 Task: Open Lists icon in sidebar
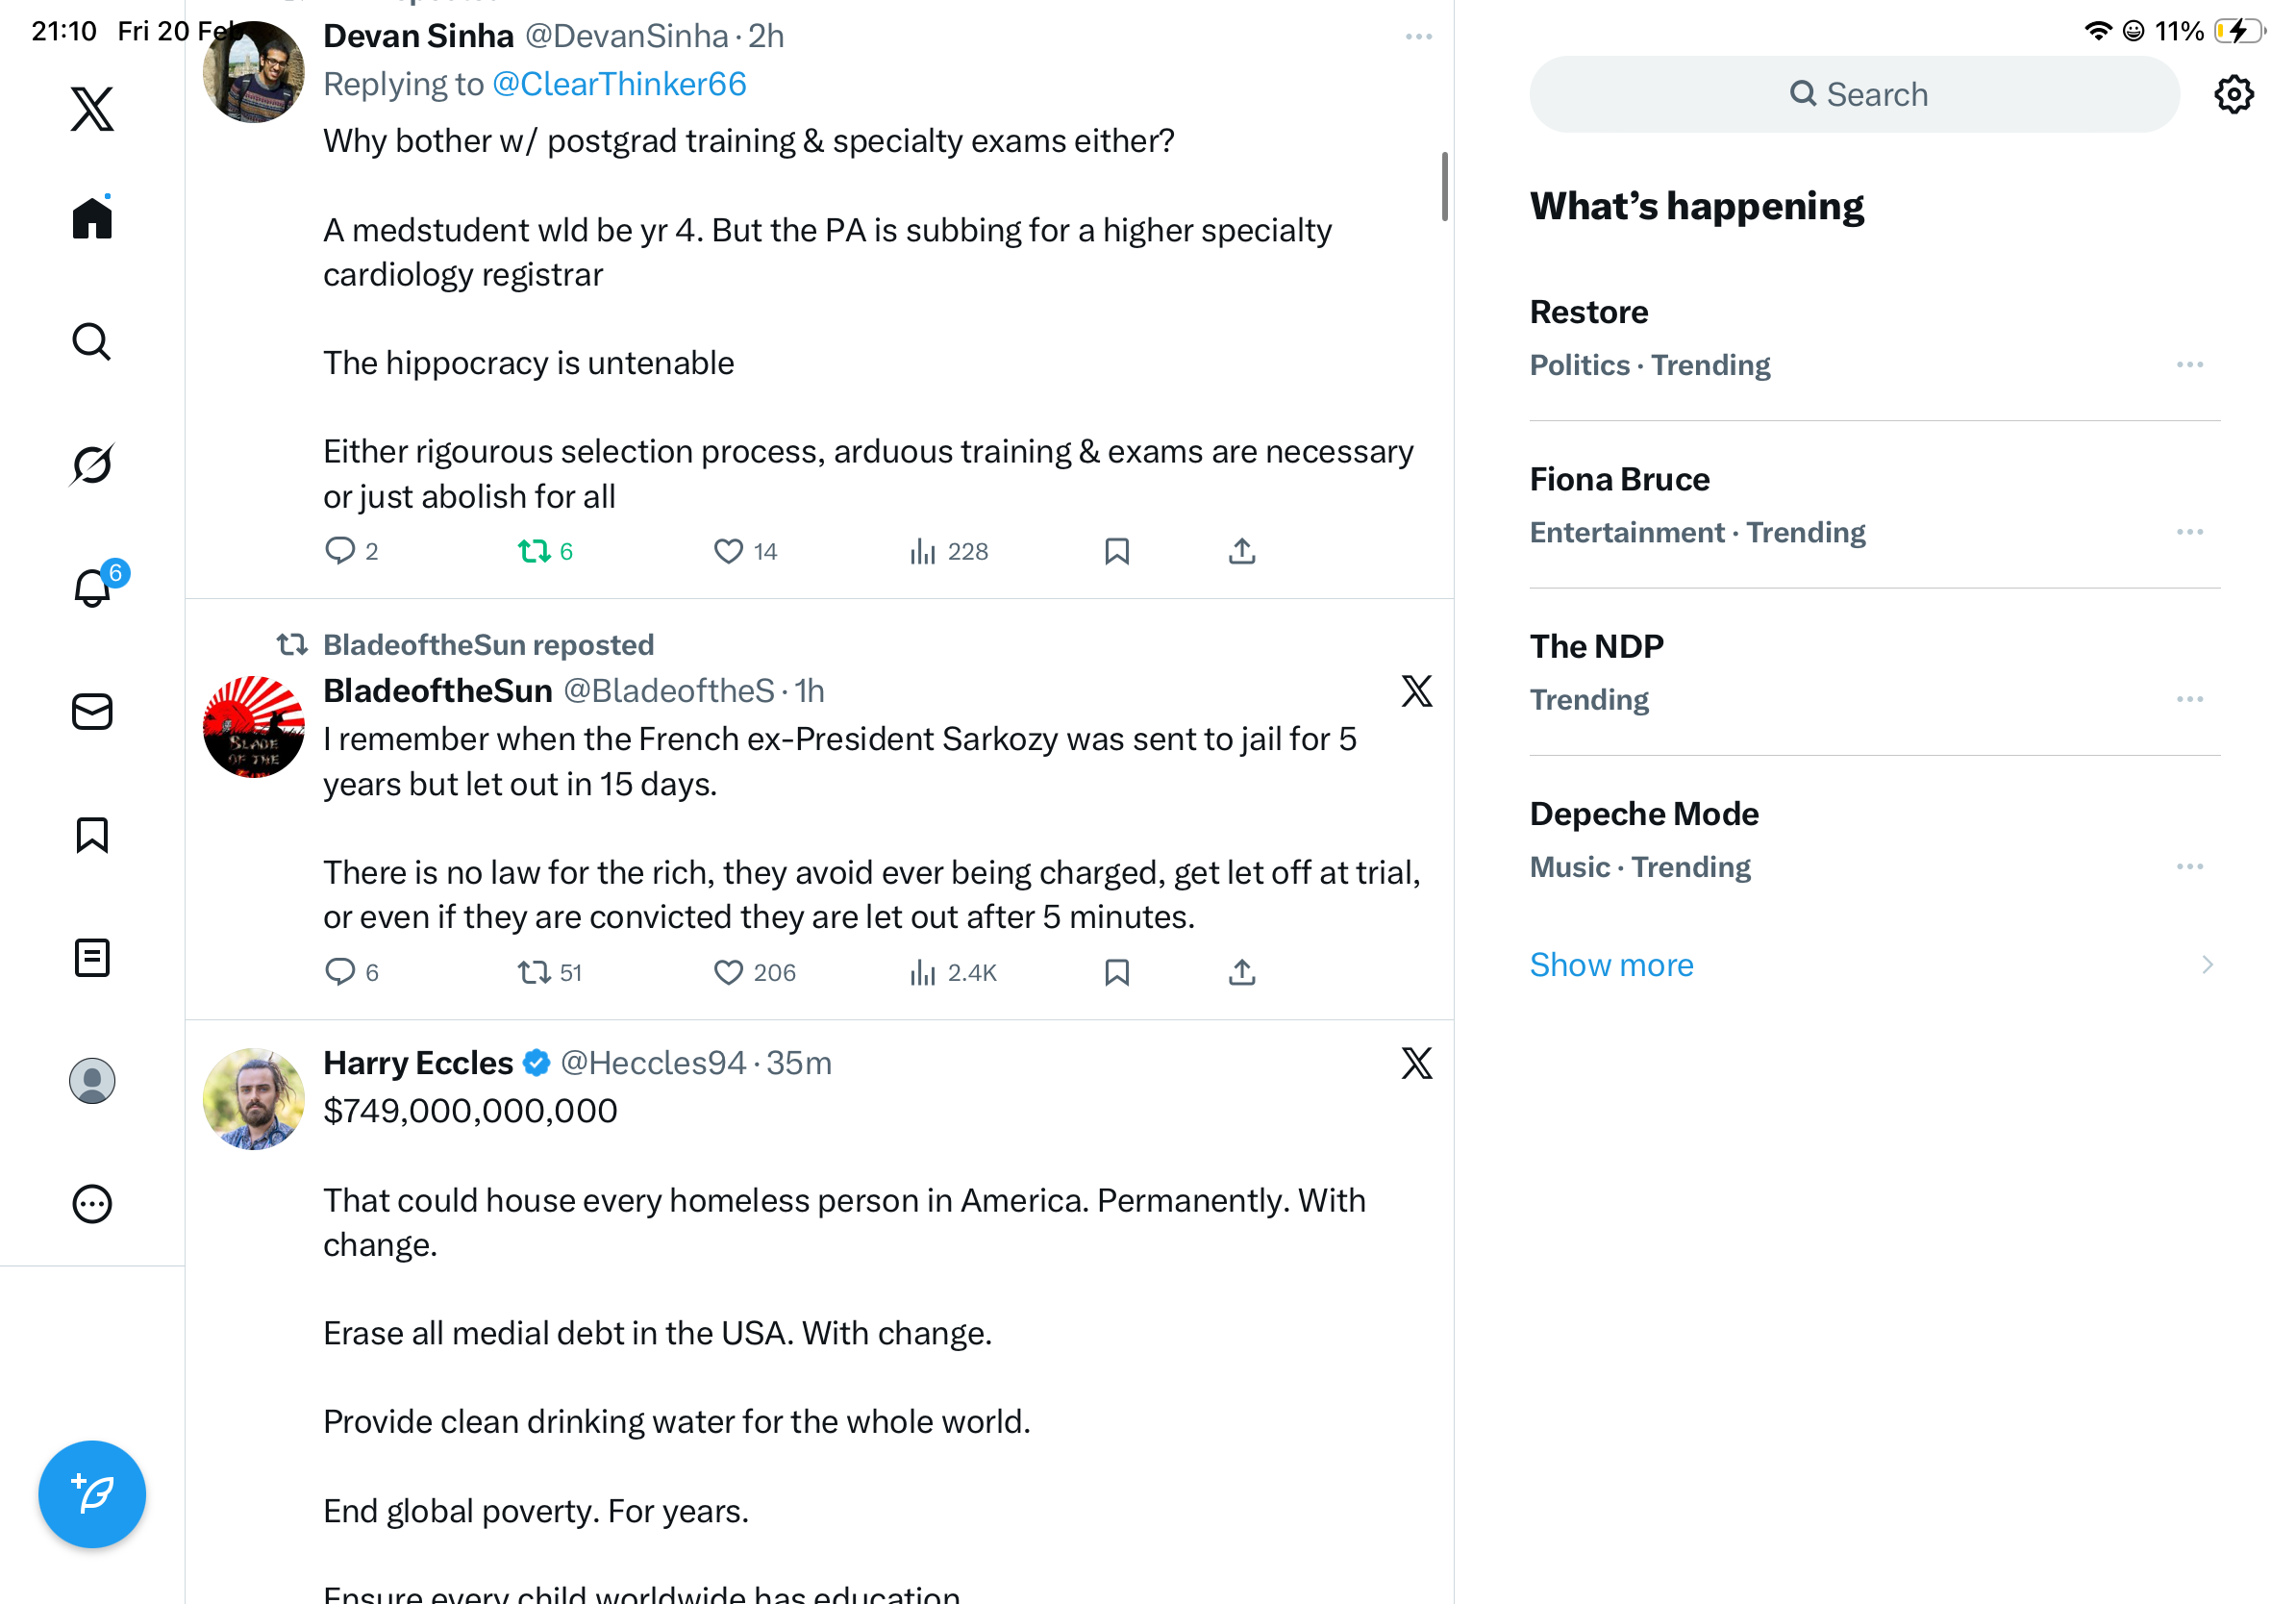point(92,958)
